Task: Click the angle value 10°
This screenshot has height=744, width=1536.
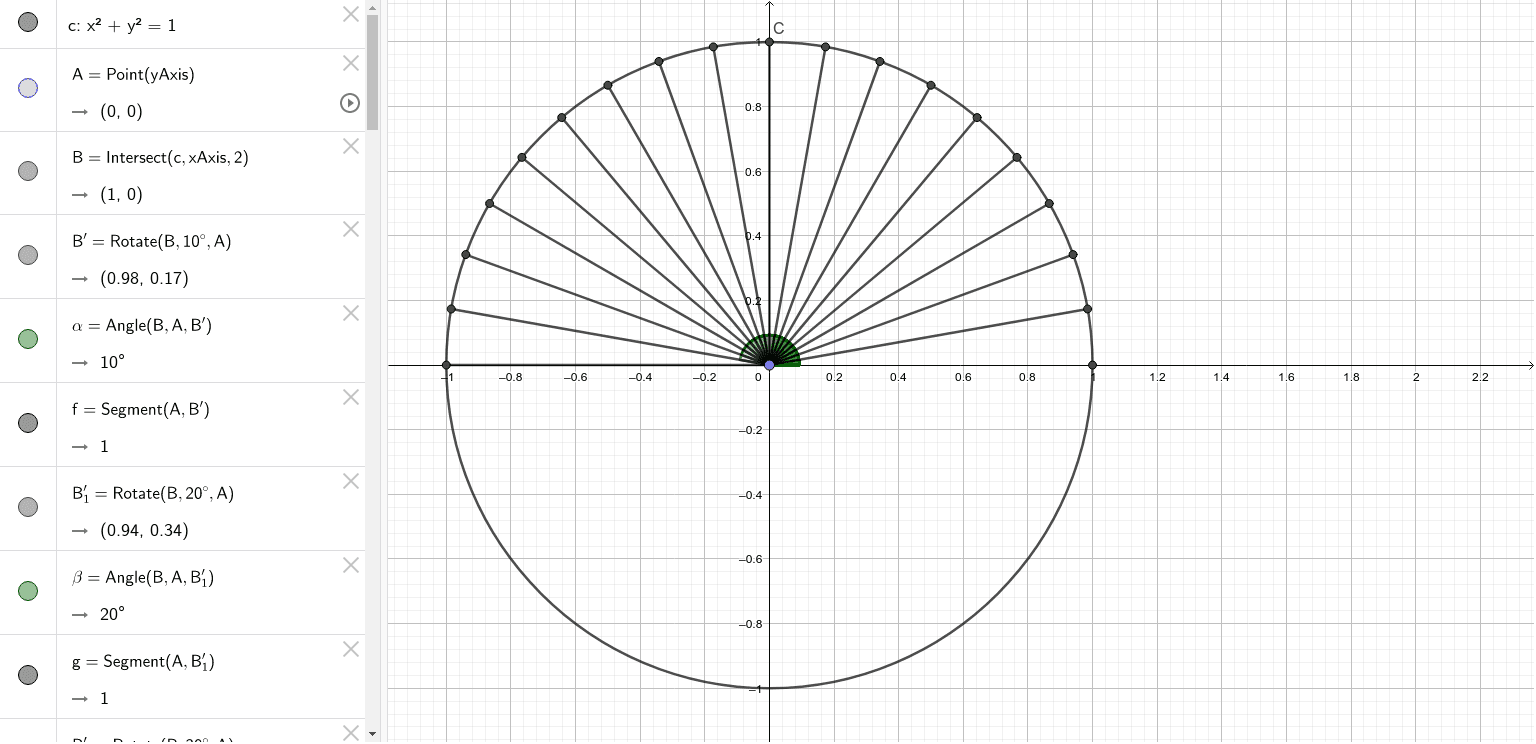Action: click(112, 362)
